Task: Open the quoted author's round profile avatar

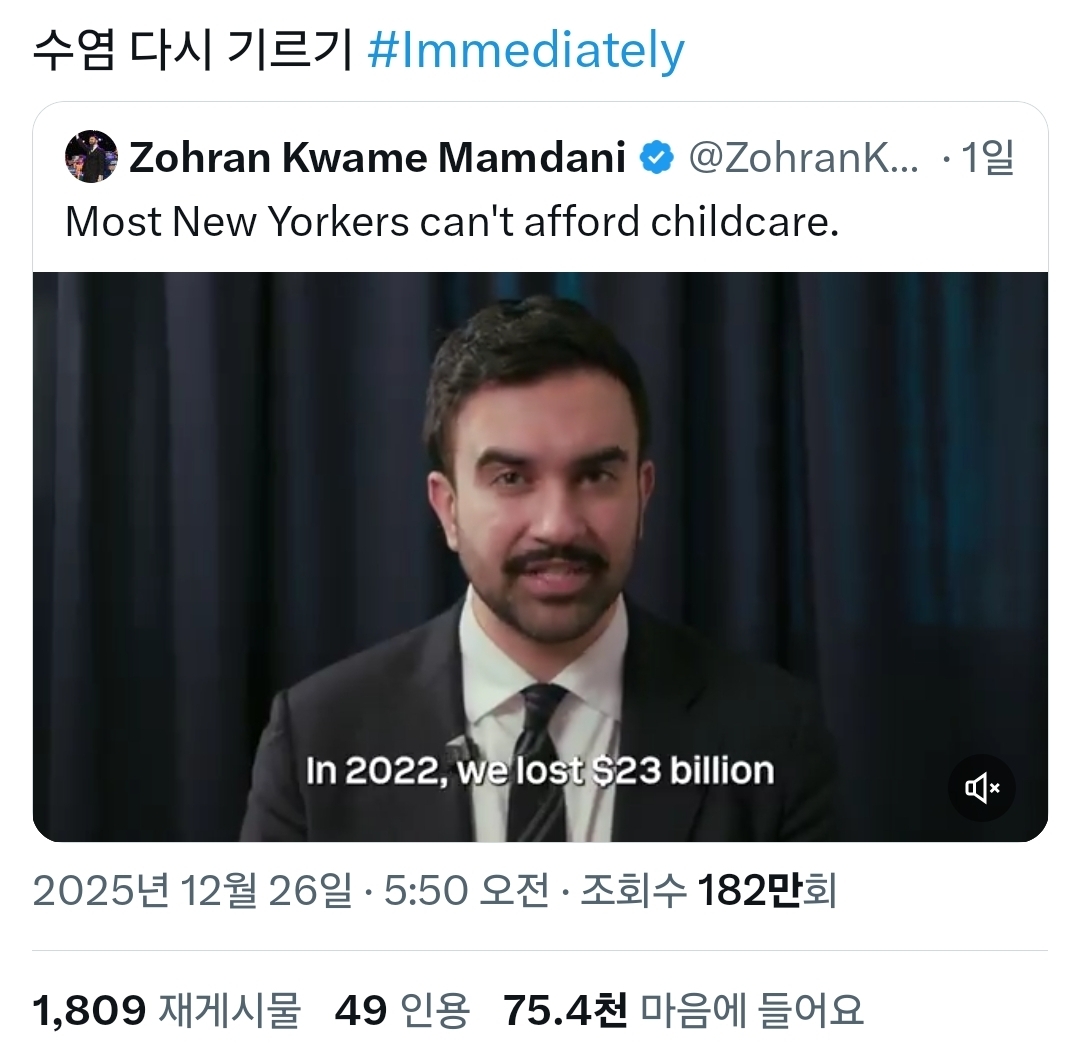Action: 92,157
